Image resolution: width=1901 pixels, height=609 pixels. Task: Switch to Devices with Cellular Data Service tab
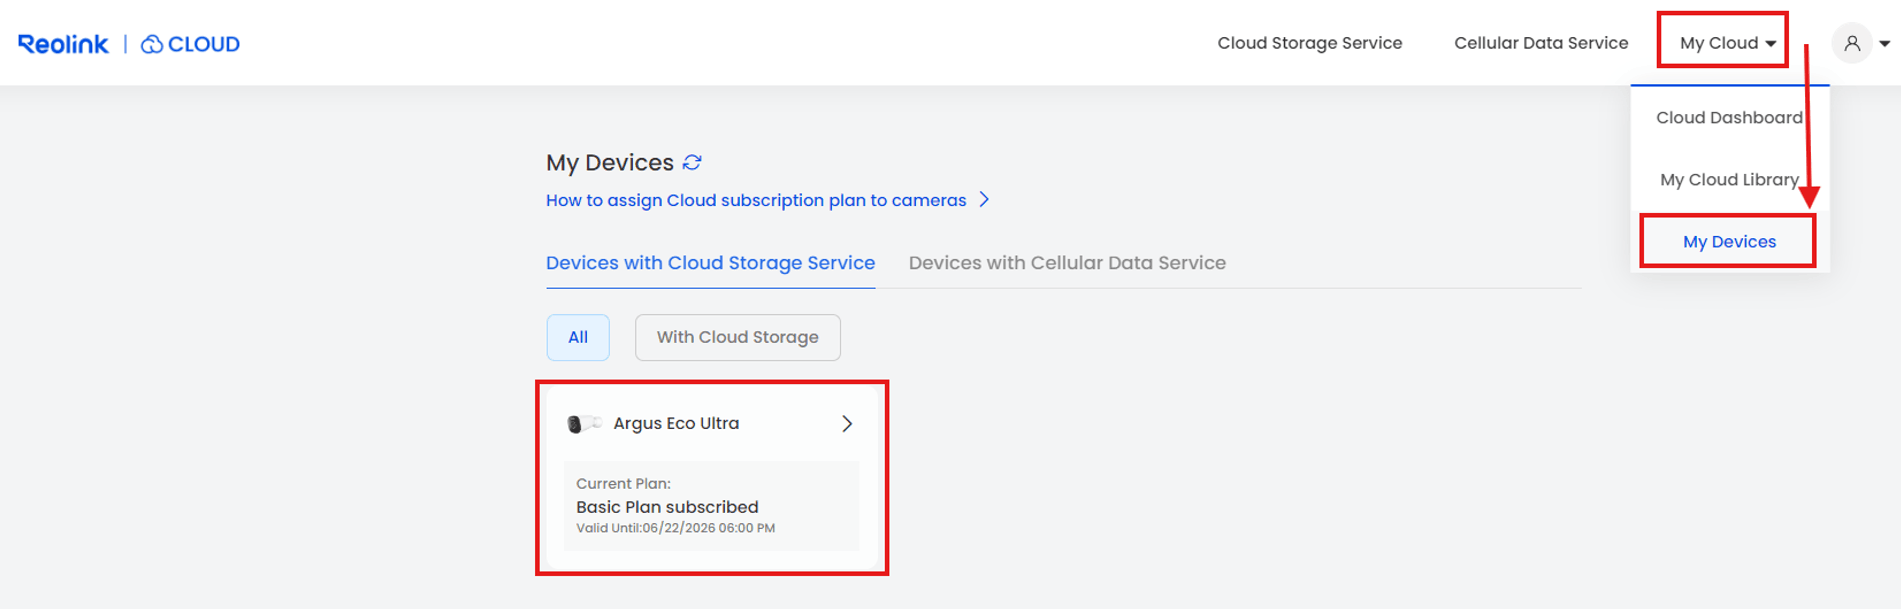point(1067,263)
